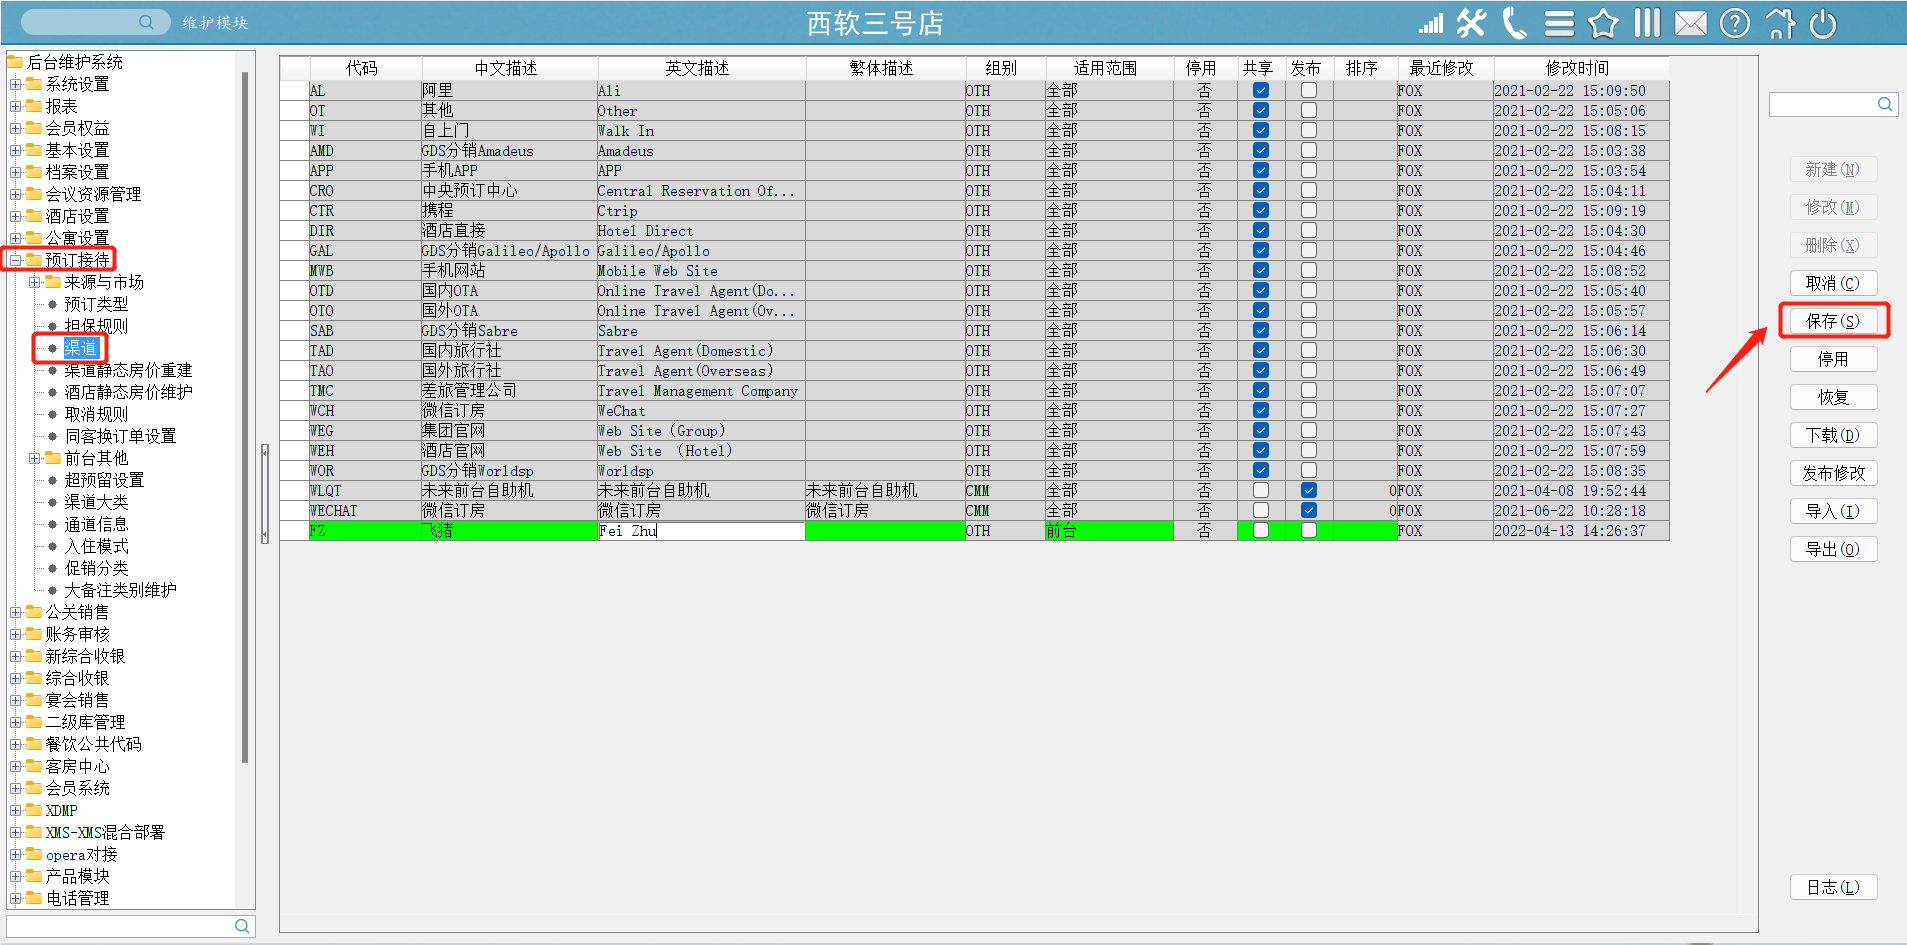Open the envelope mail icon
Viewport: 1907px width, 945px height.
click(1691, 23)
